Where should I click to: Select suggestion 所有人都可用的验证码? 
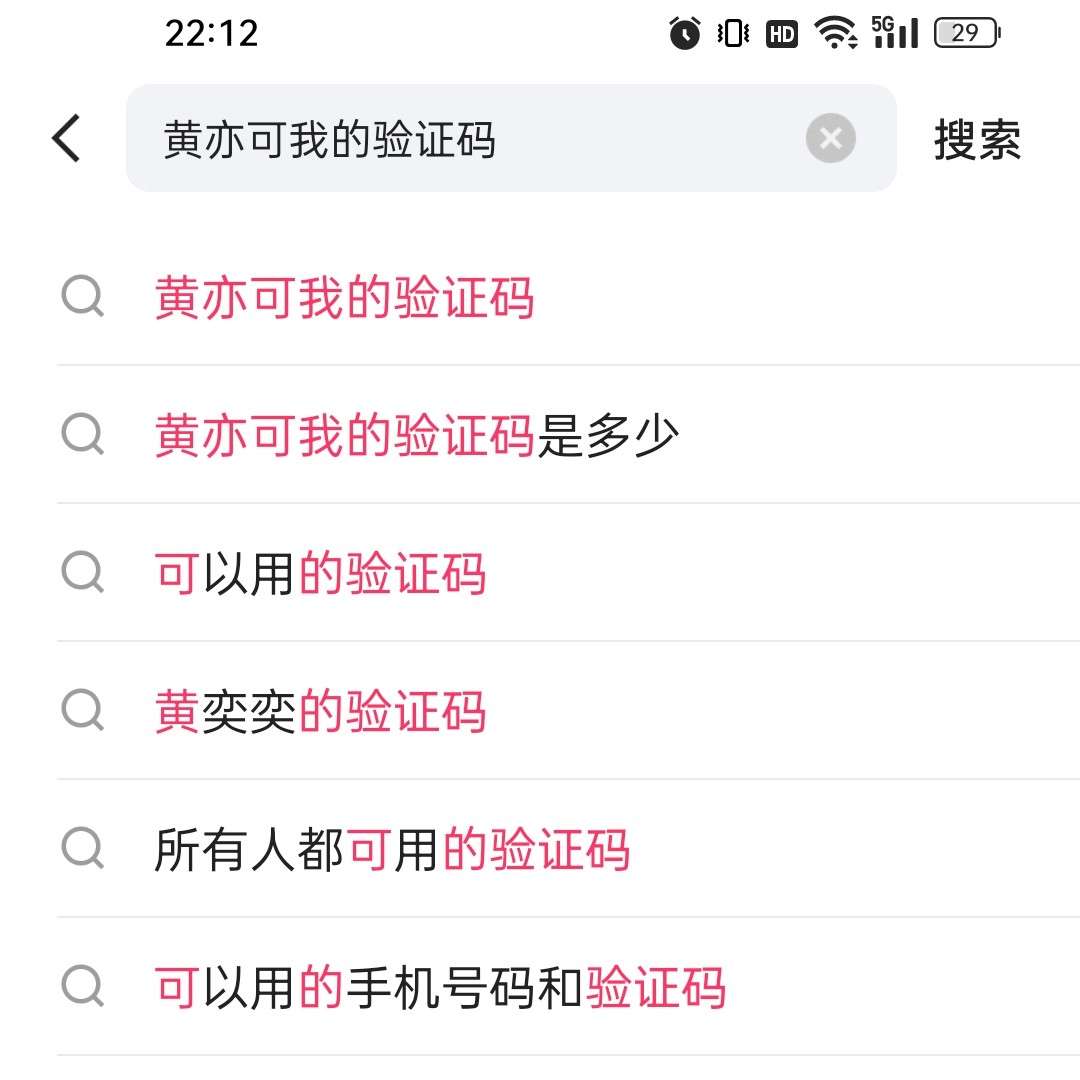point(392,850)
